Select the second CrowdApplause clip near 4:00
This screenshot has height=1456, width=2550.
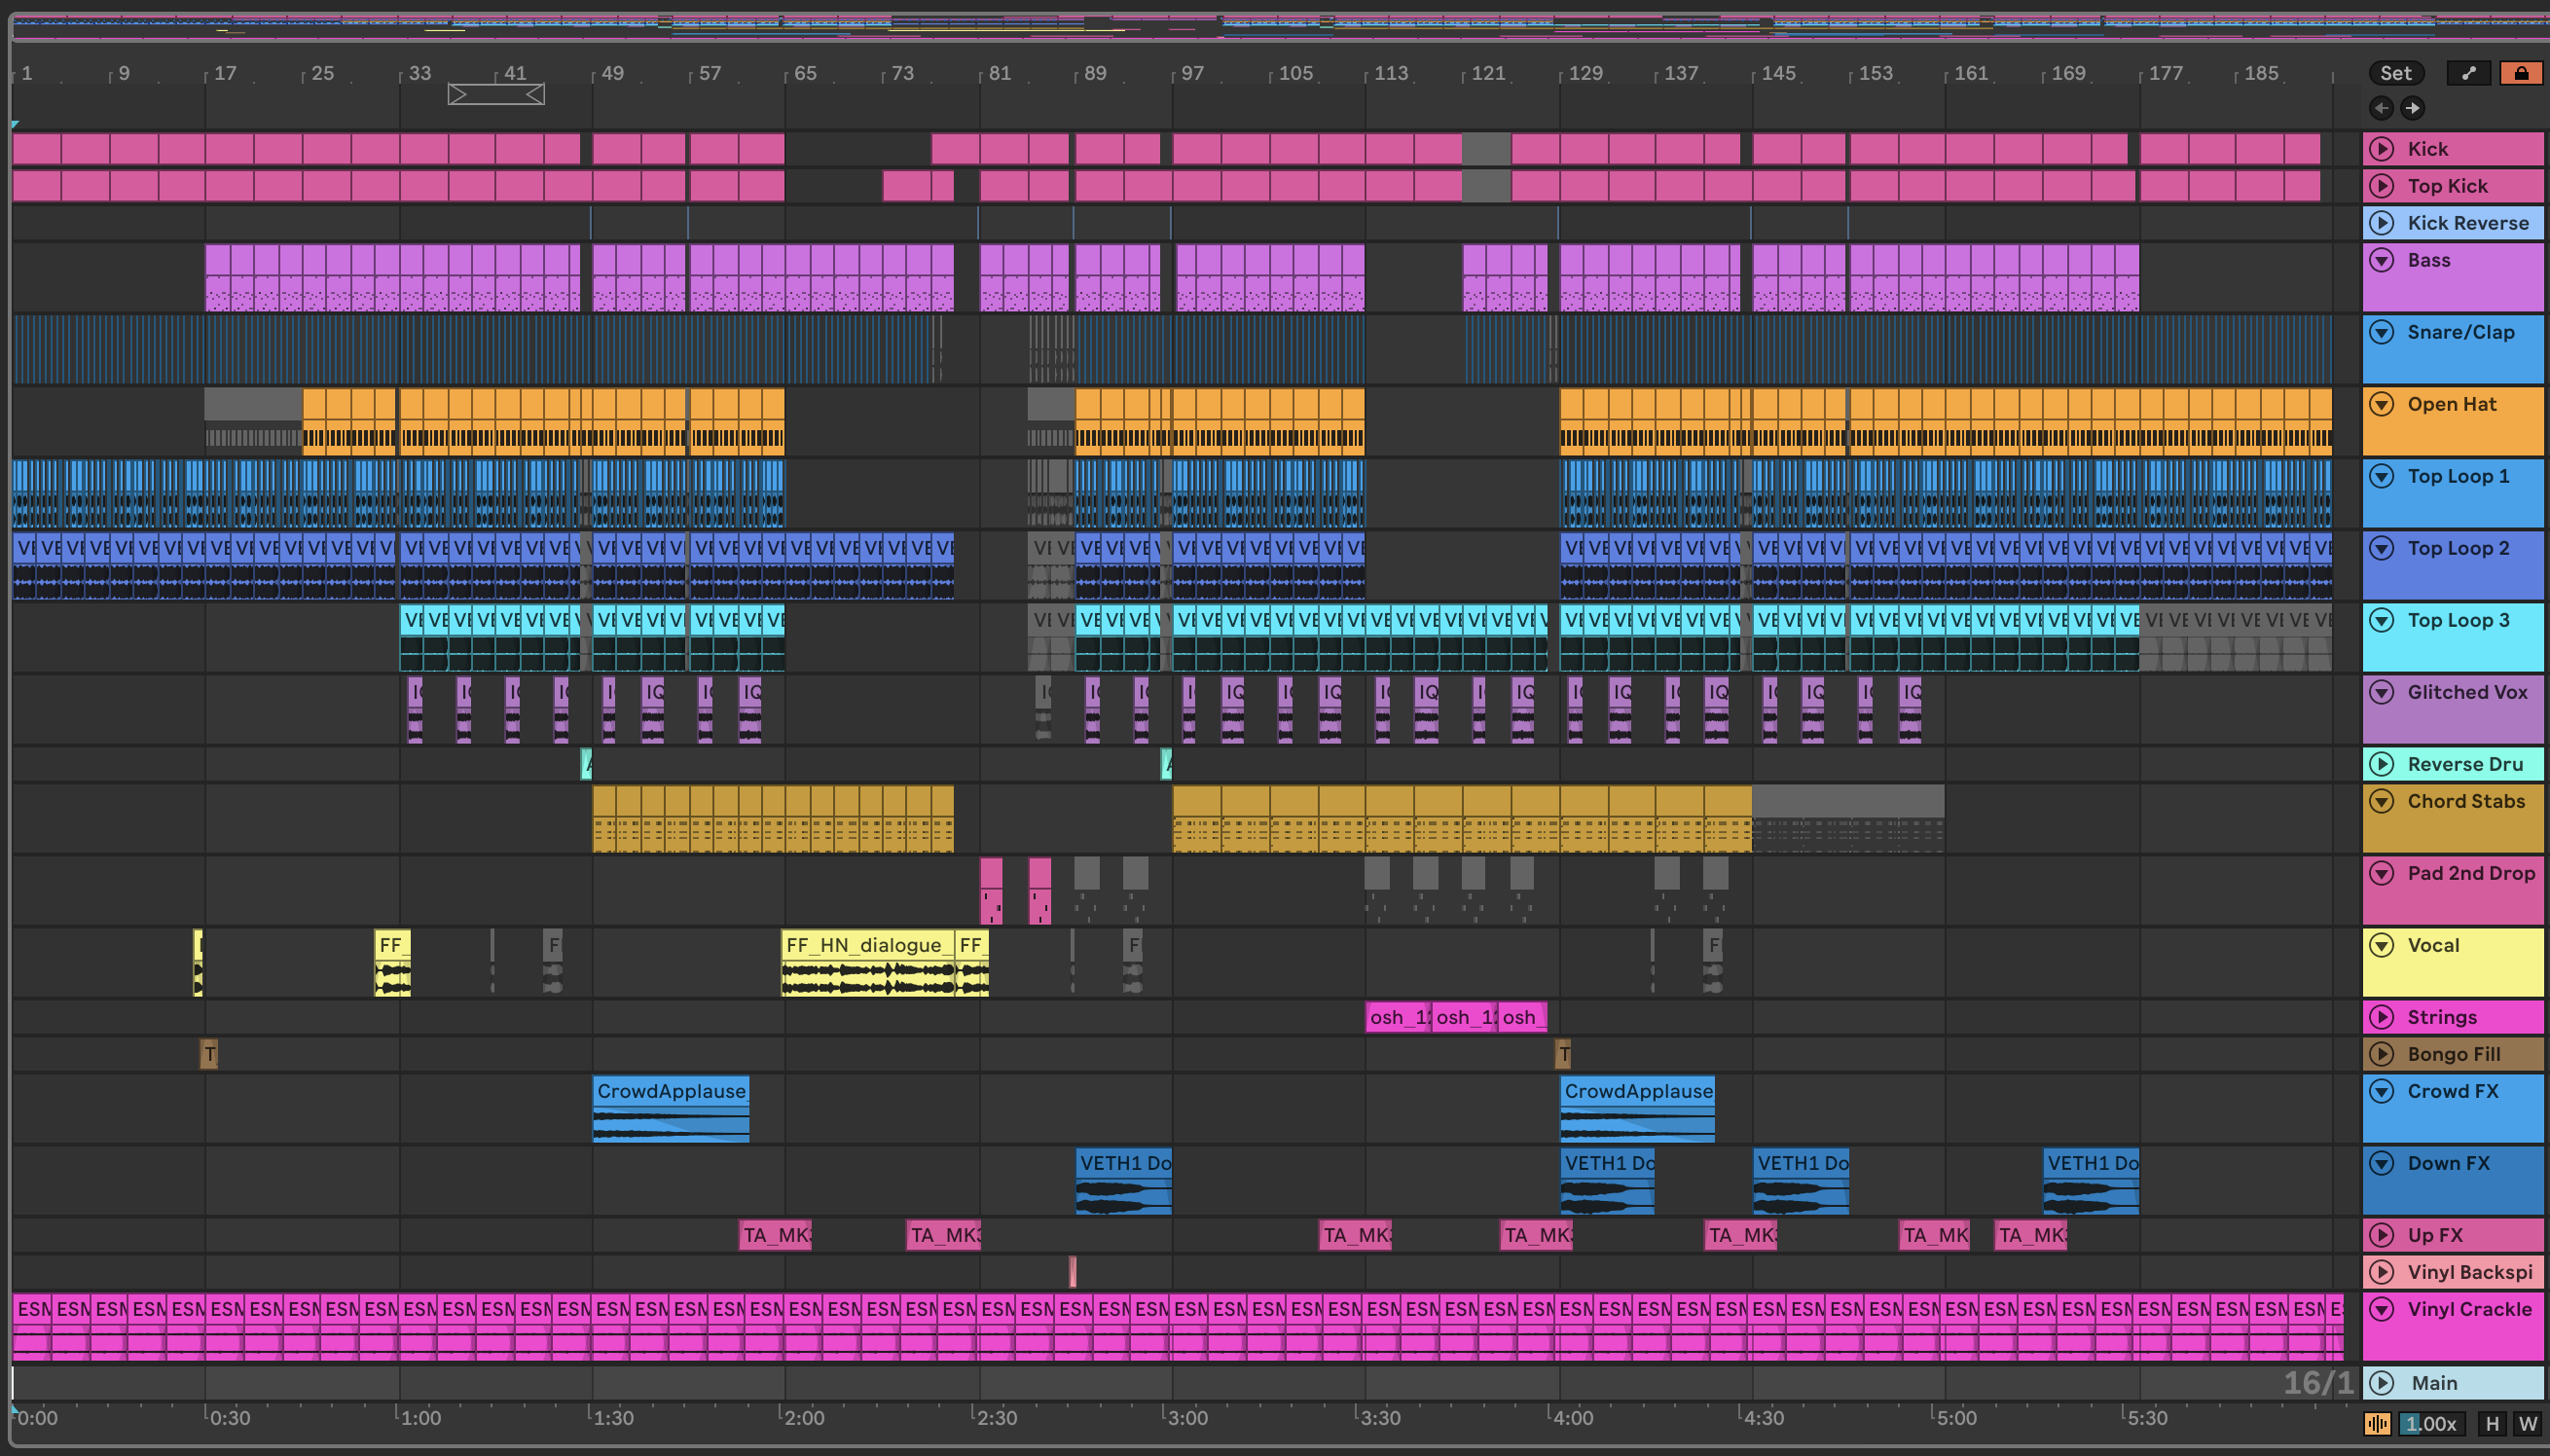[1637, 1108]
